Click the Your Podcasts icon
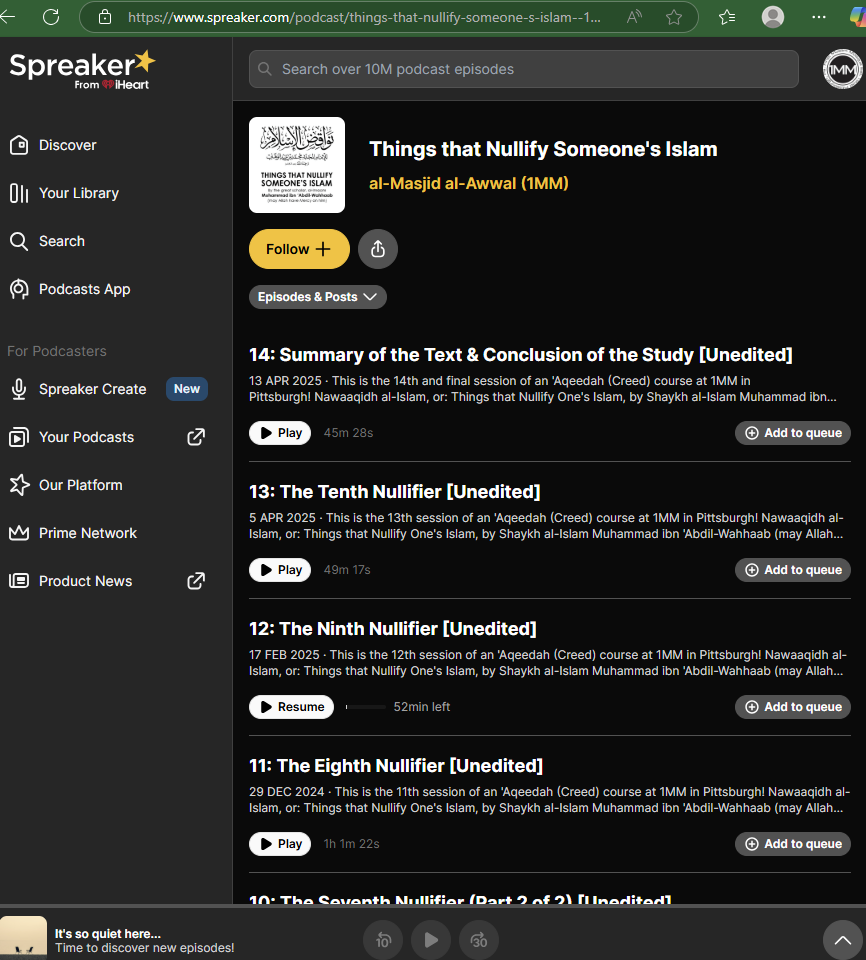866x960 pixels. point(19,437)
